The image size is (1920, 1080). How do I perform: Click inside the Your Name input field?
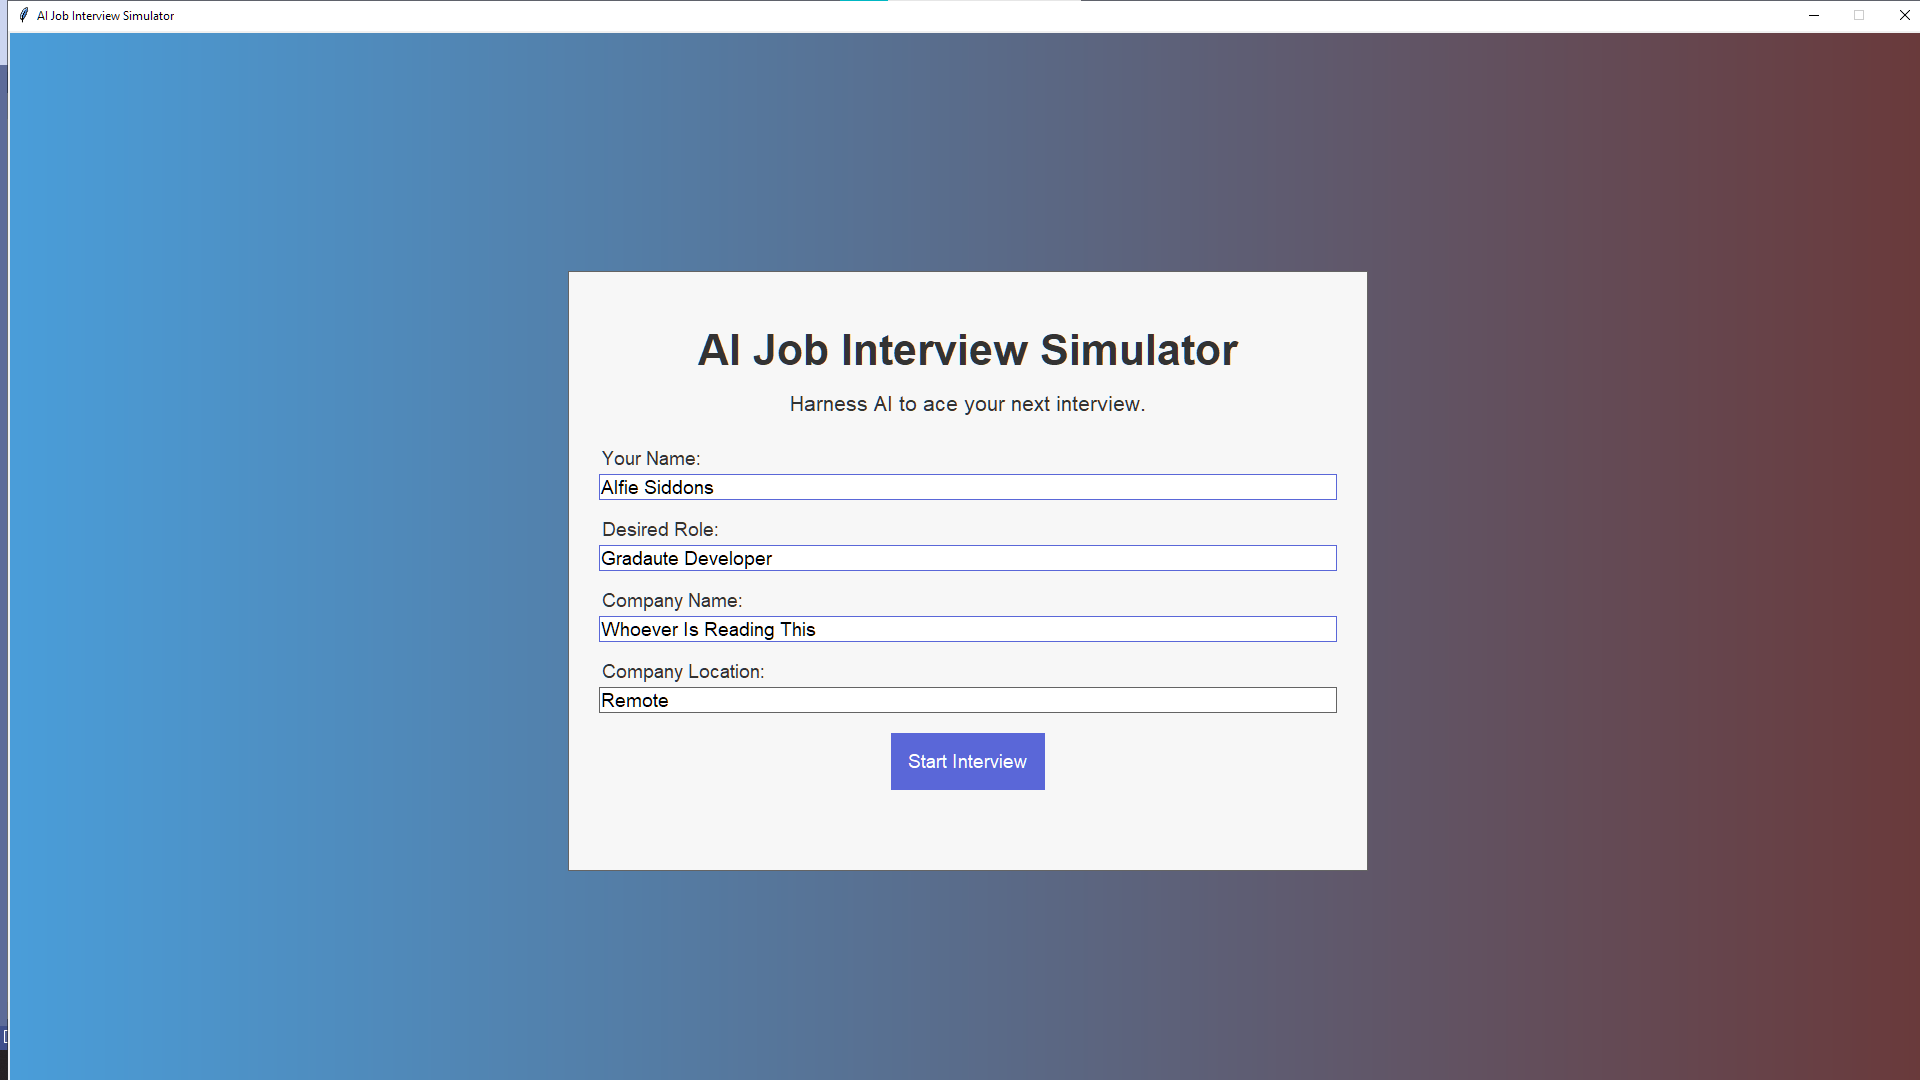[x=967, y=487]
